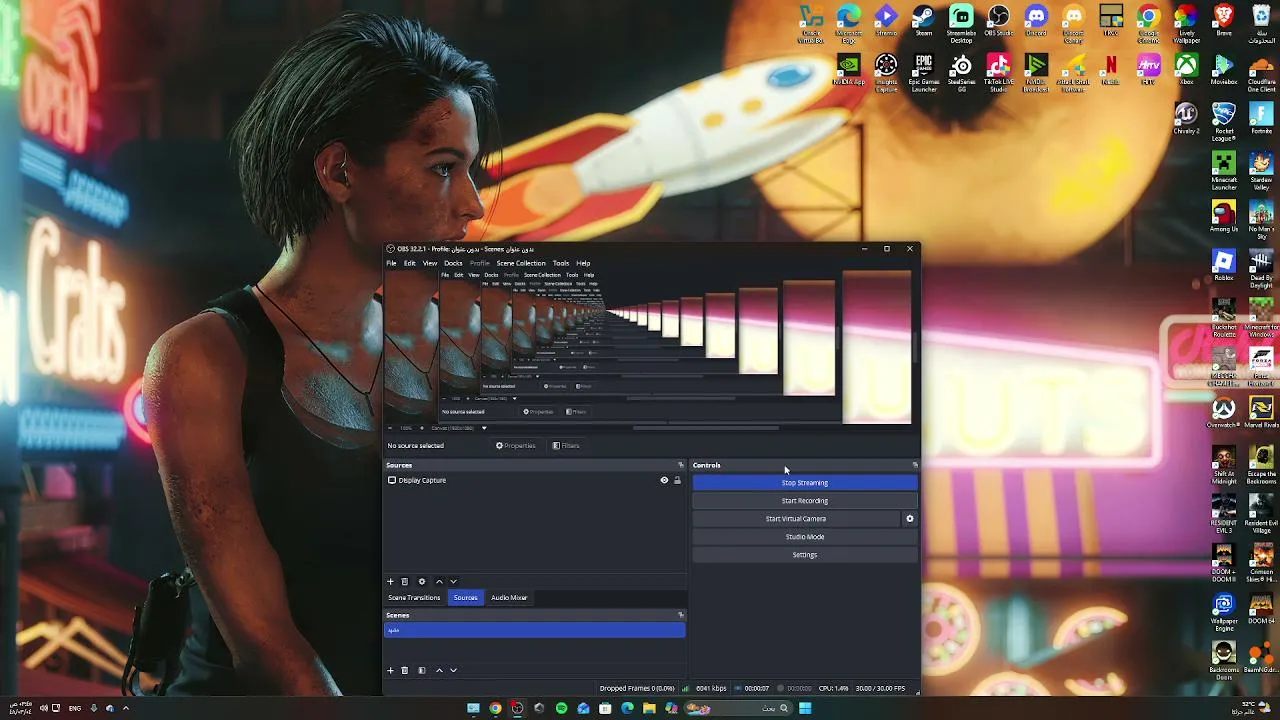
Task: Open Spotify from the taskbar
Action: [x=561, y=709]
